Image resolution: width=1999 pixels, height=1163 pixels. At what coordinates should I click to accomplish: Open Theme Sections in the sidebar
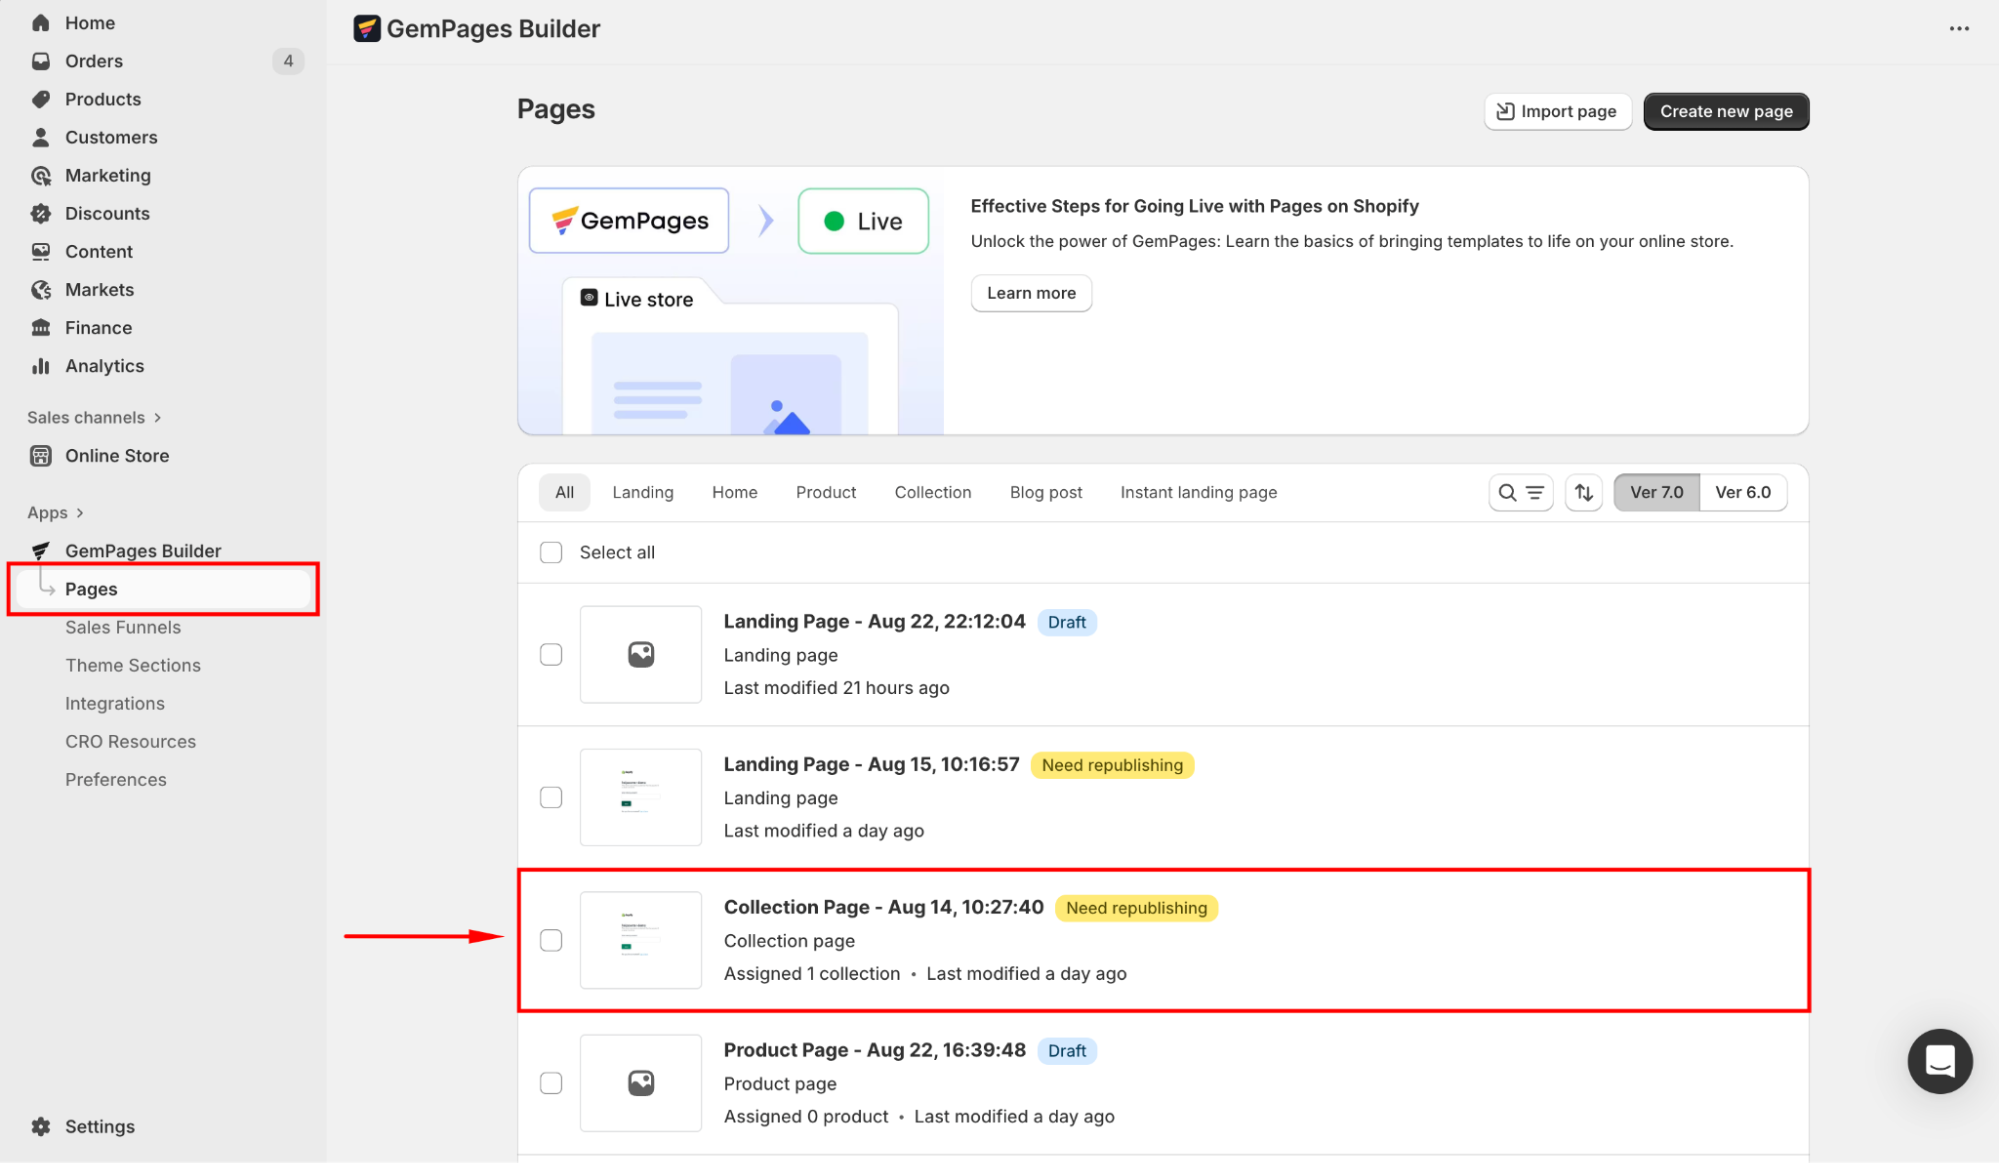point(133,665)
